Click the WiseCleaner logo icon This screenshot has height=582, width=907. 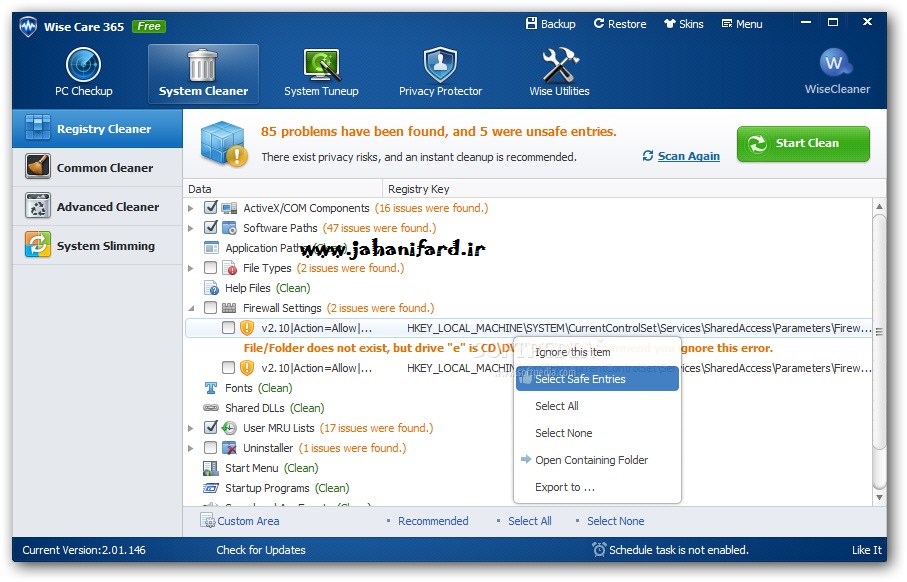coord(836,64)
